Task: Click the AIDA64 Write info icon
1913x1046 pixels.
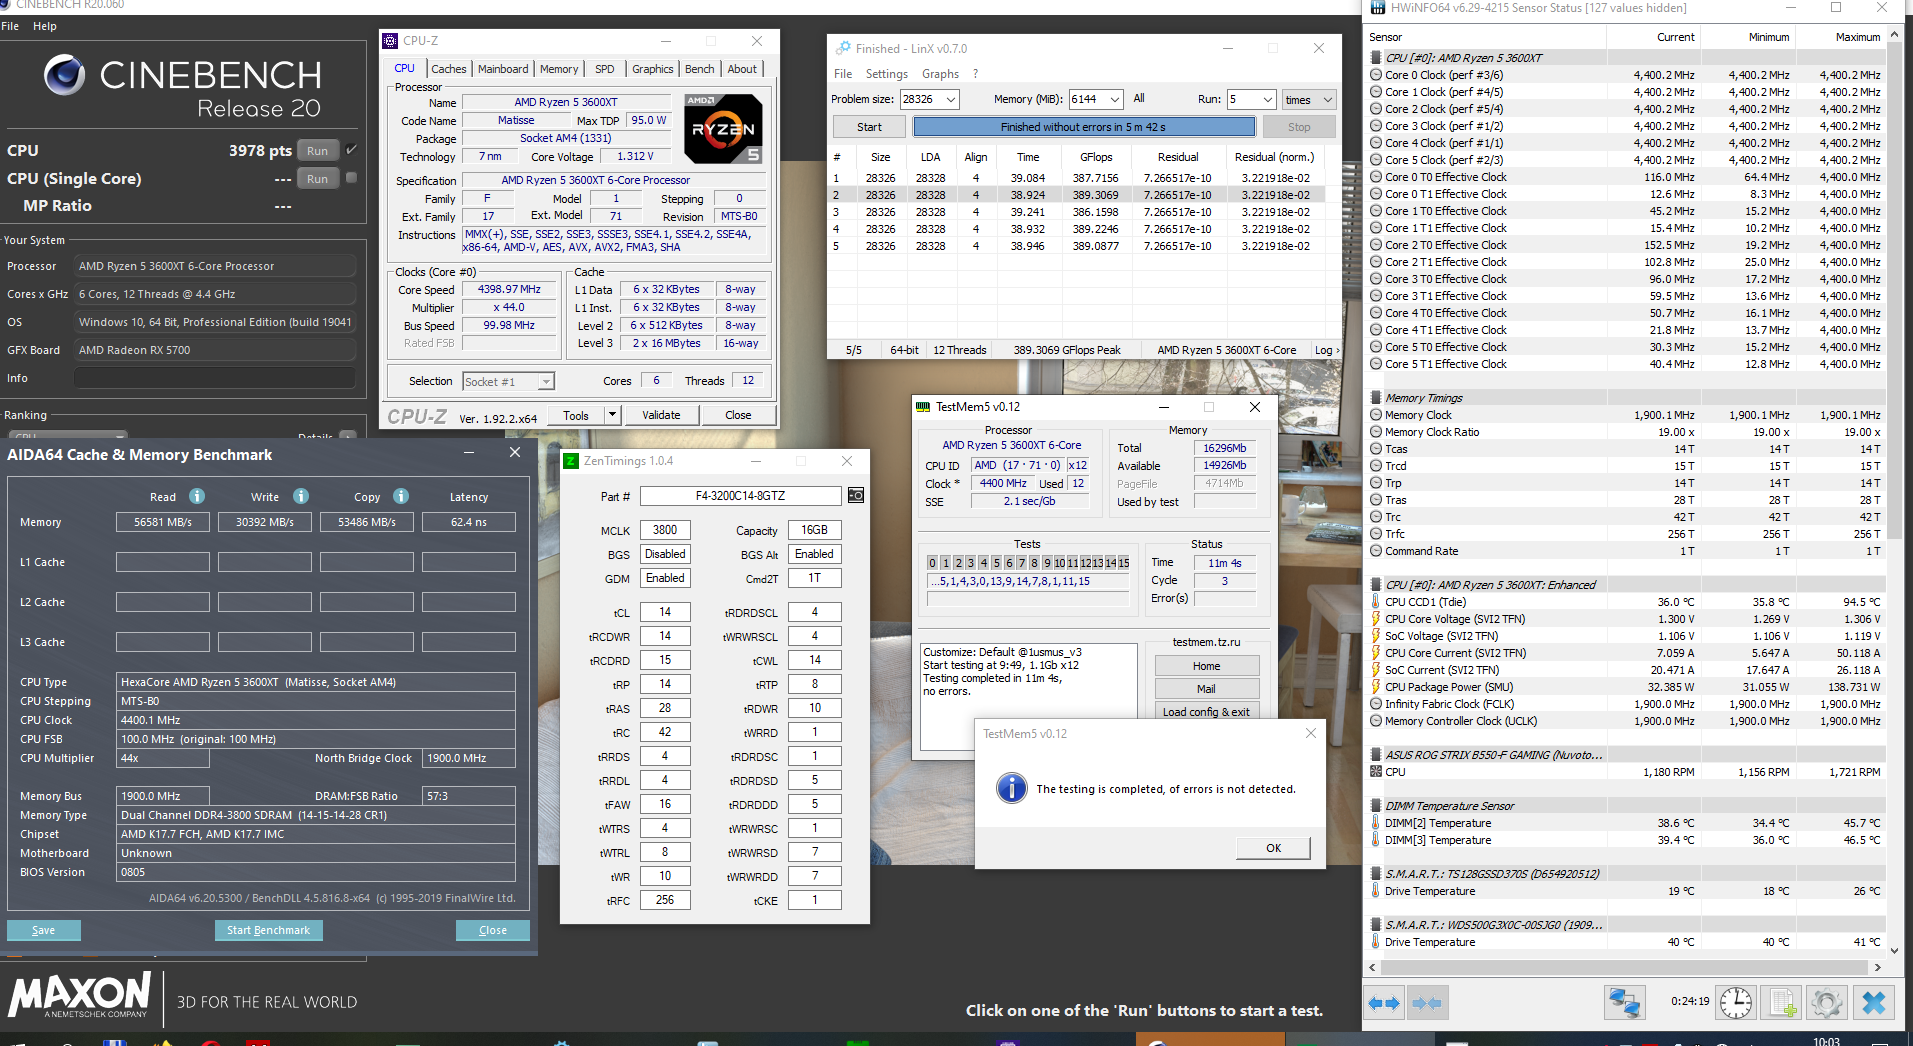Action: [301, 496]
